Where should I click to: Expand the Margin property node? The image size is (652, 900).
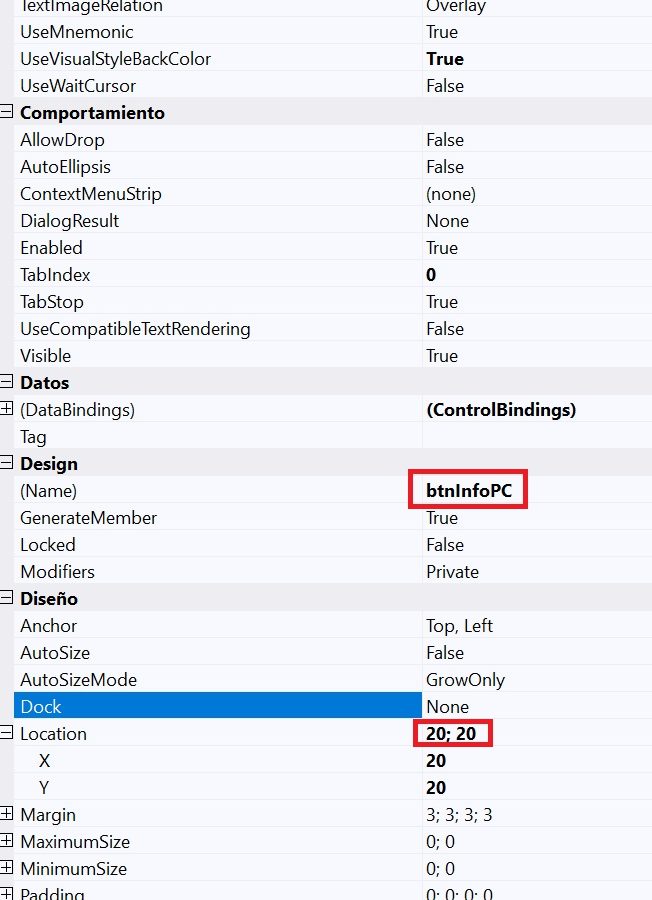[x=7, y=815]
